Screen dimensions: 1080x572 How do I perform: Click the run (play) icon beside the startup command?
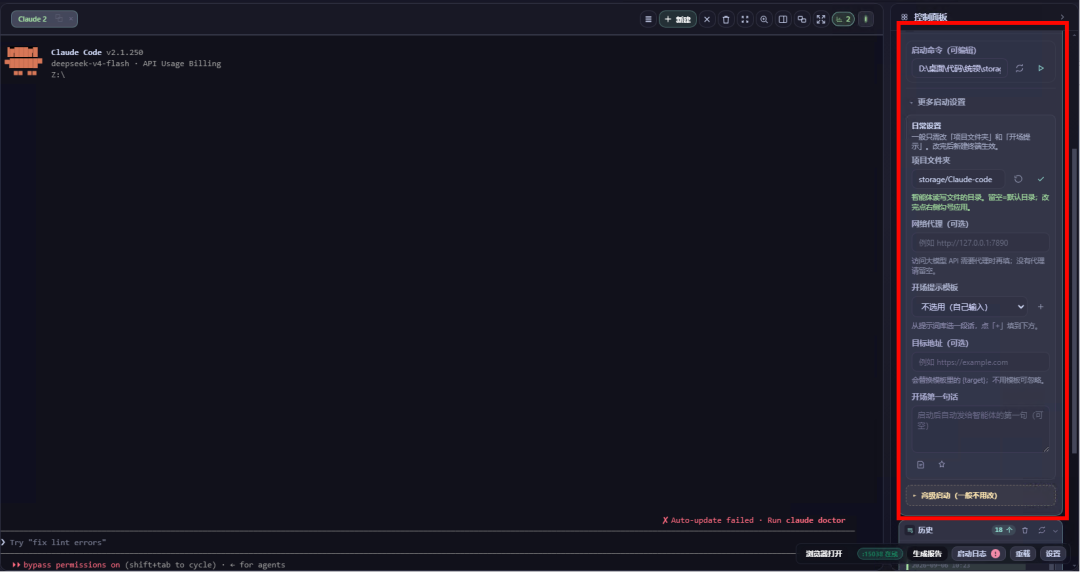1041,68
